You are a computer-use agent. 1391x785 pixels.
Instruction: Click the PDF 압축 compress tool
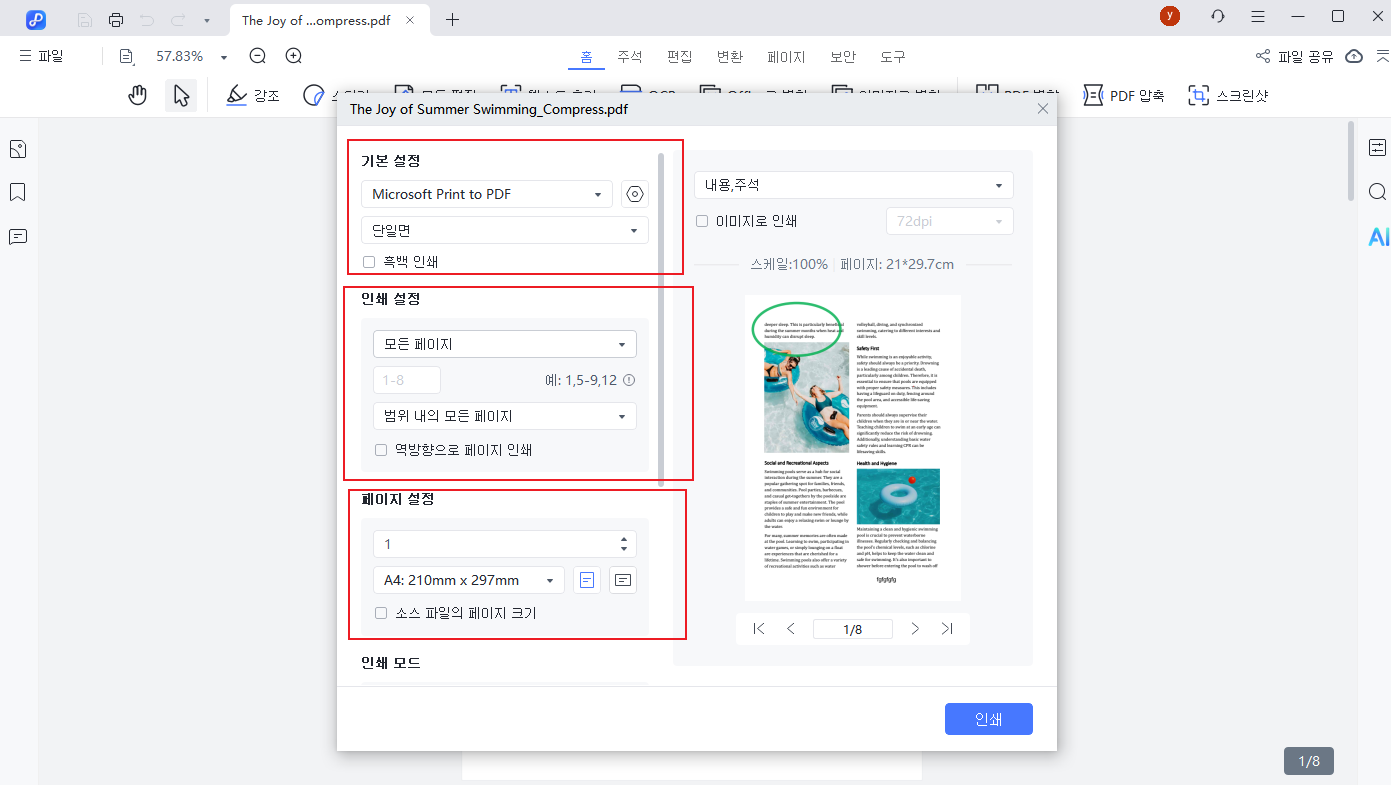(1124, 96)
